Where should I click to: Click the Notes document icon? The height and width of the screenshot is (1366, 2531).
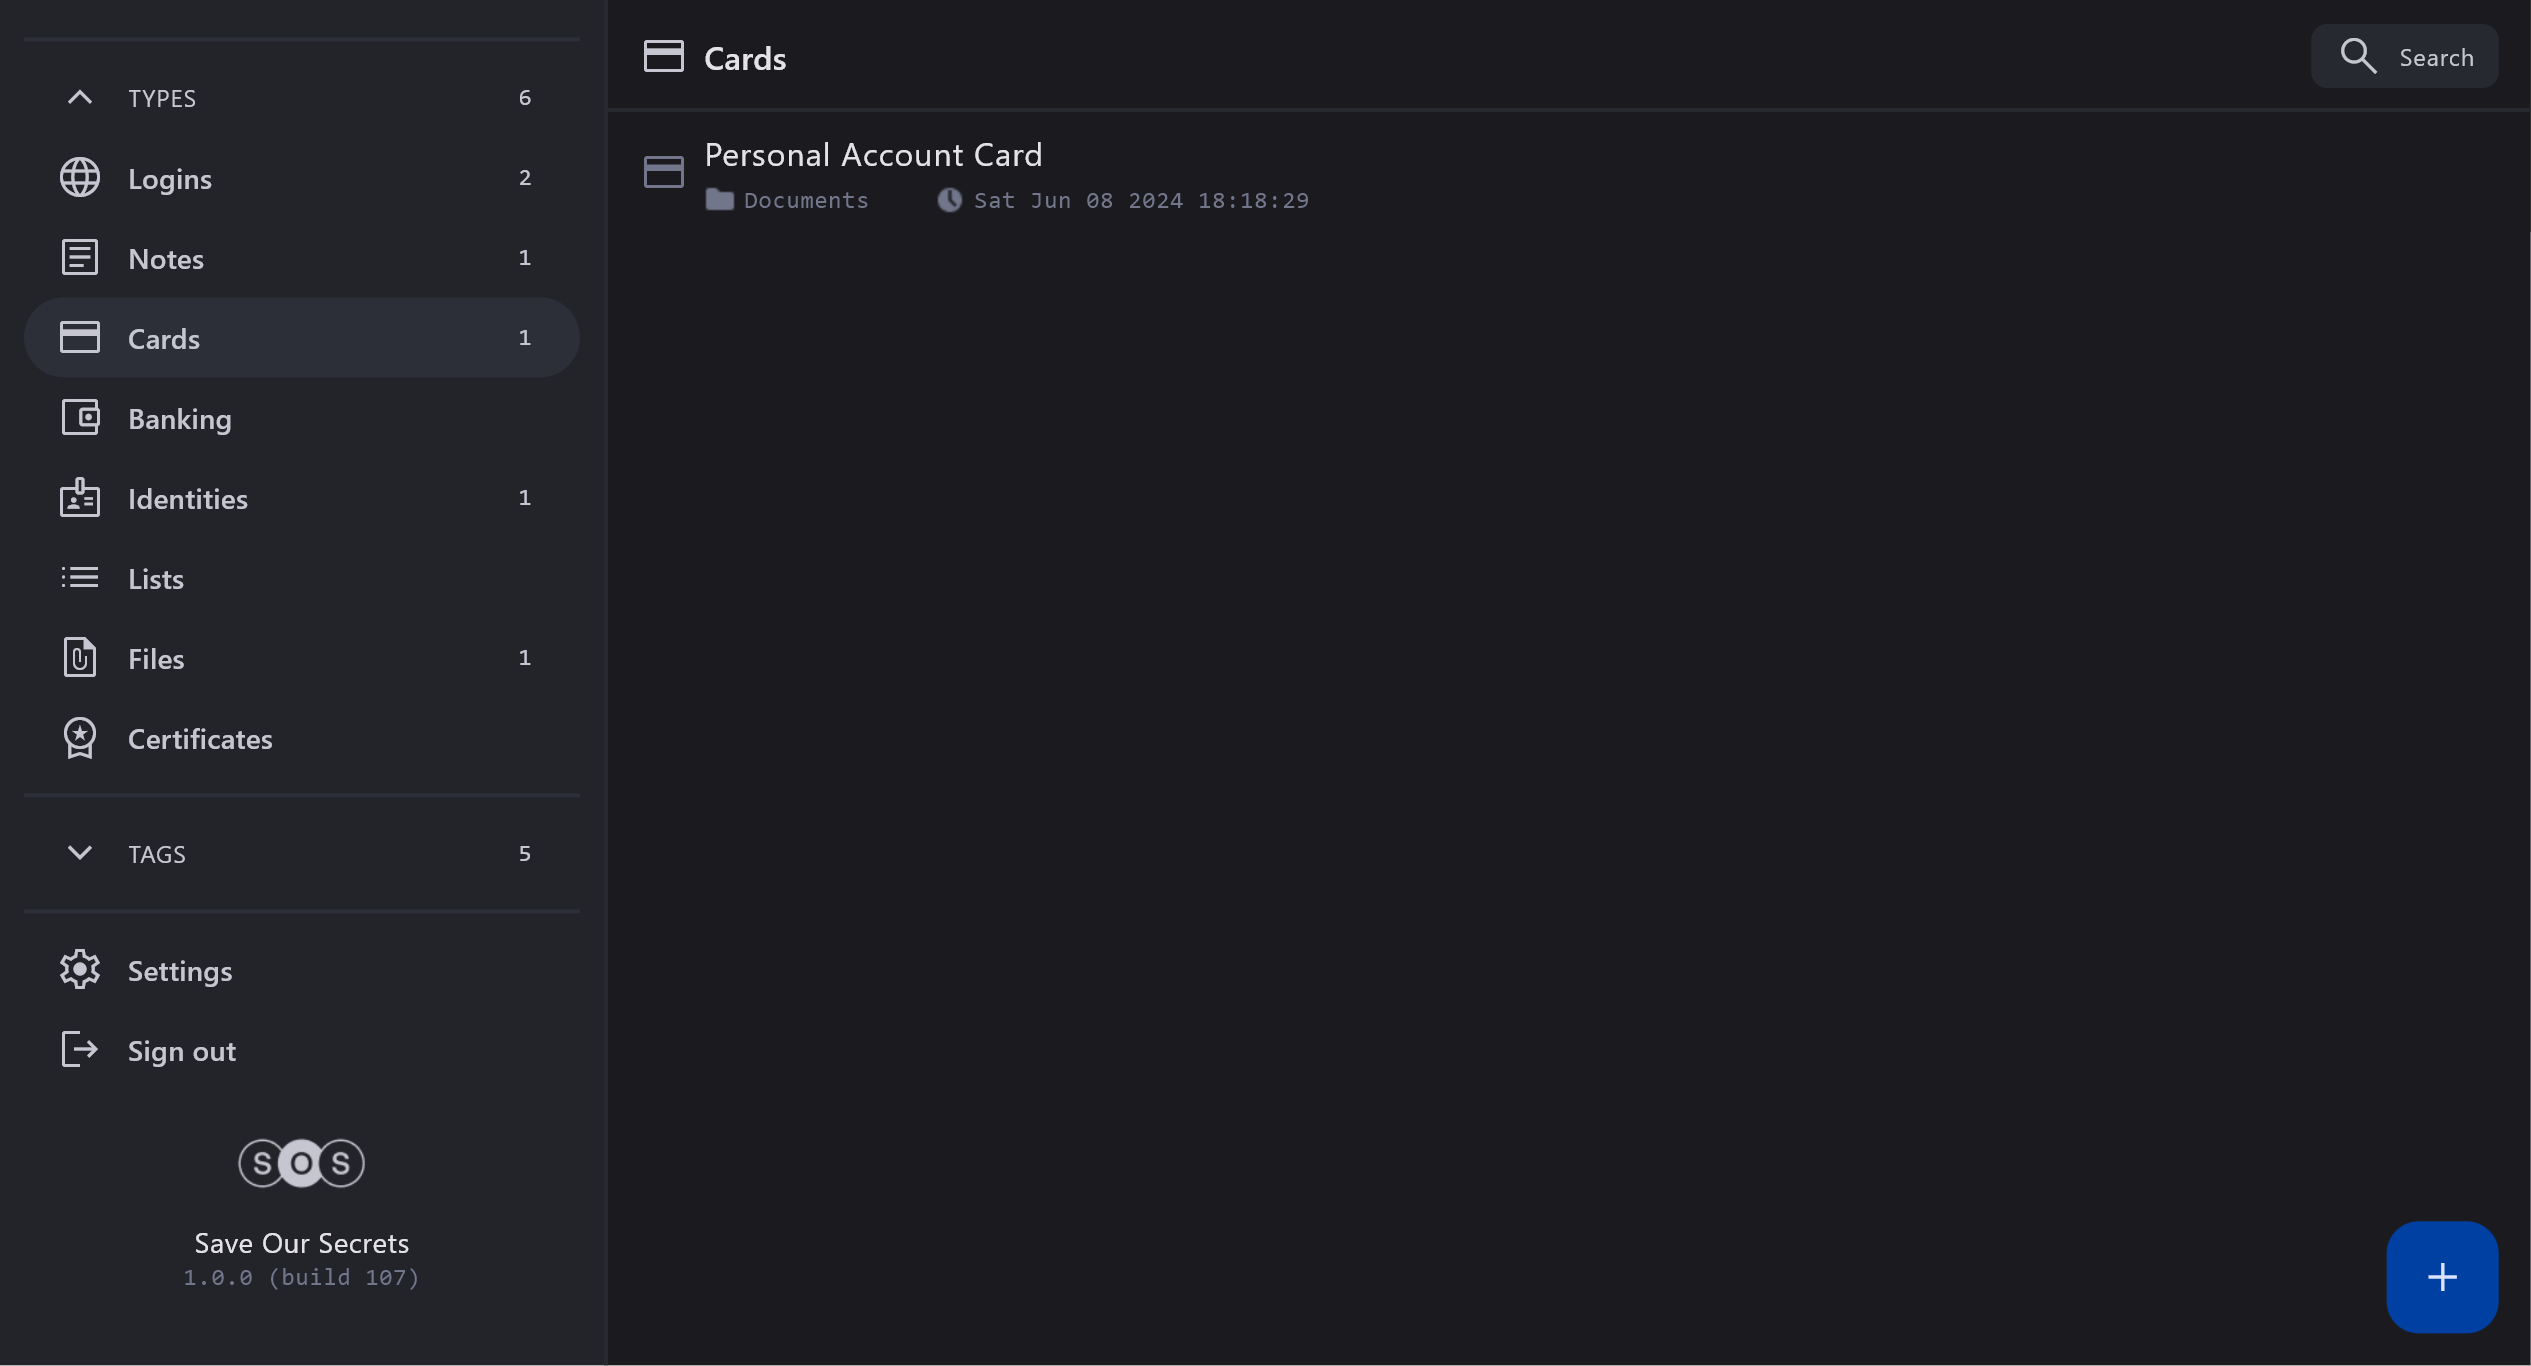click(x=80, y=258)
